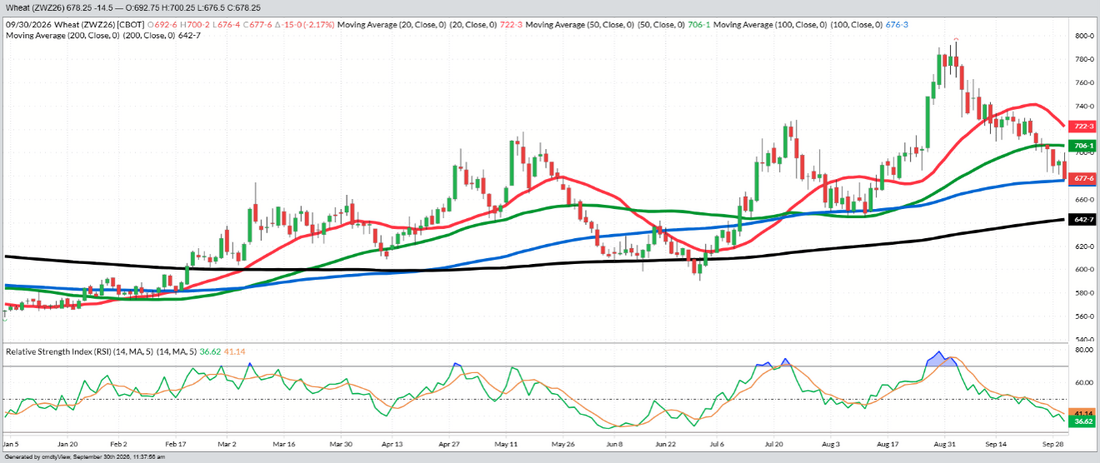This screenshot has height=463, width=1100.
Task: Click the May 11 date label
Action: (506, 444)
